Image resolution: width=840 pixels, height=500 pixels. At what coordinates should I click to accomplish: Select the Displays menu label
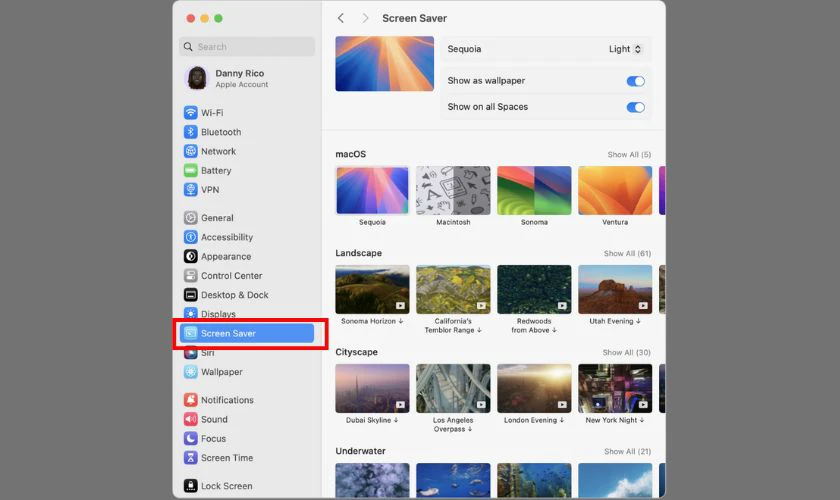pyautogui.click(x=218, y=314)
